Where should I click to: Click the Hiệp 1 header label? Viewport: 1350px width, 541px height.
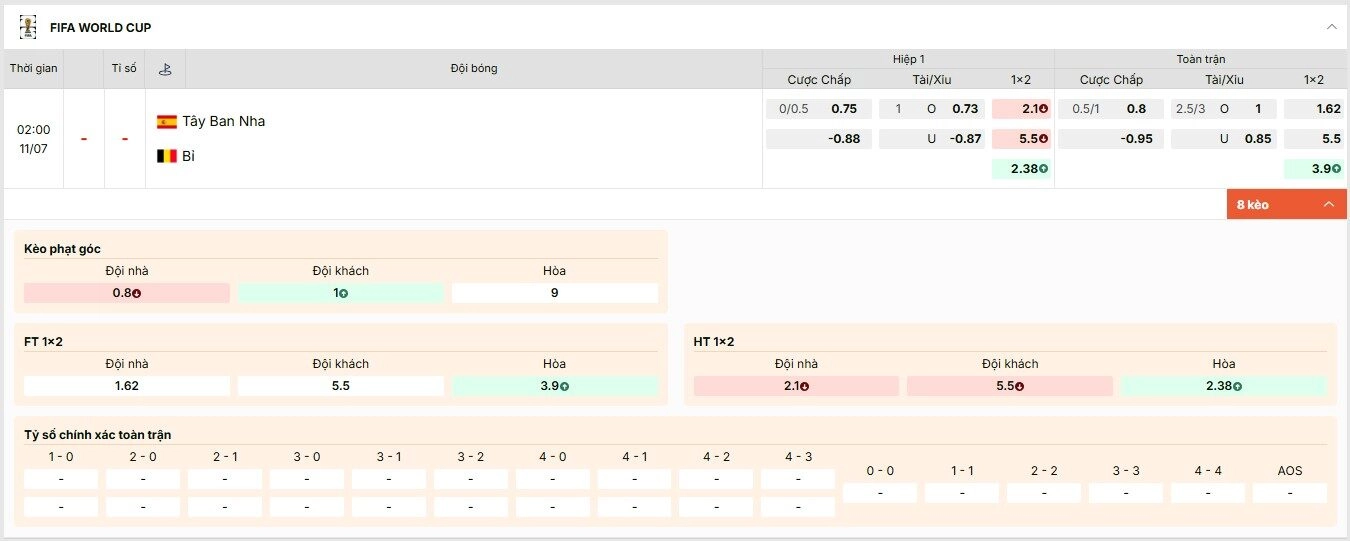(909, 59)
